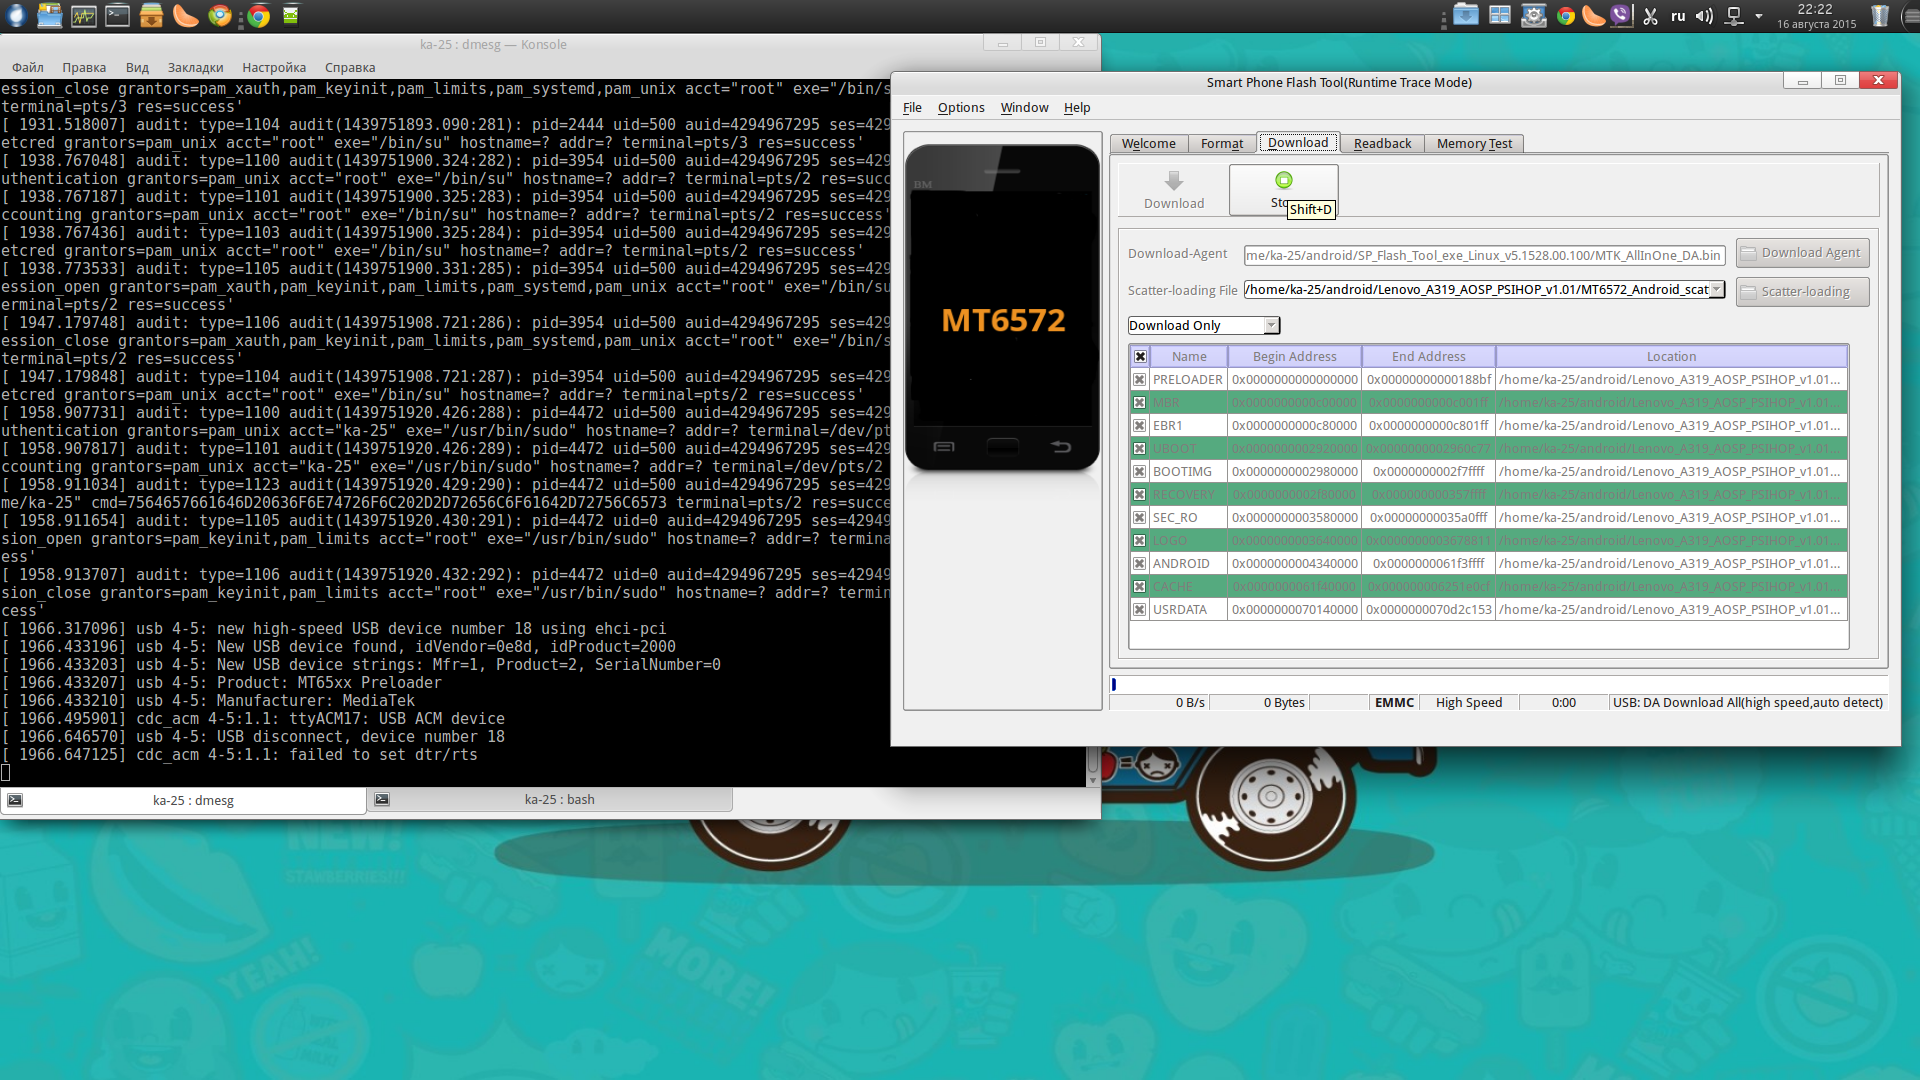1920x1080 pixels.
Task: Expand hidden system tray icons arrow
Action: pos(1759,16)
